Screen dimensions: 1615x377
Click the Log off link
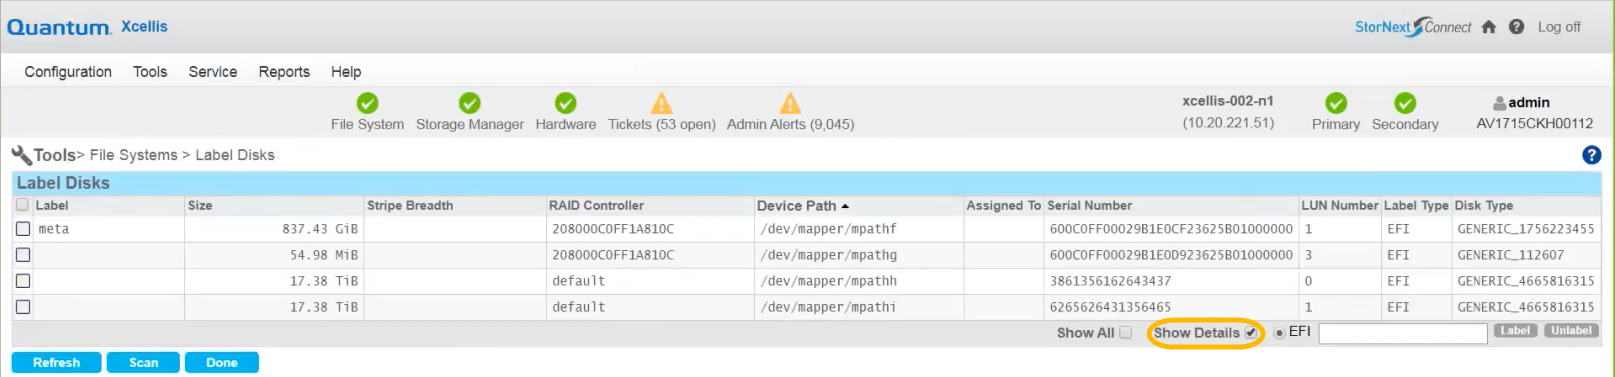1559,27
